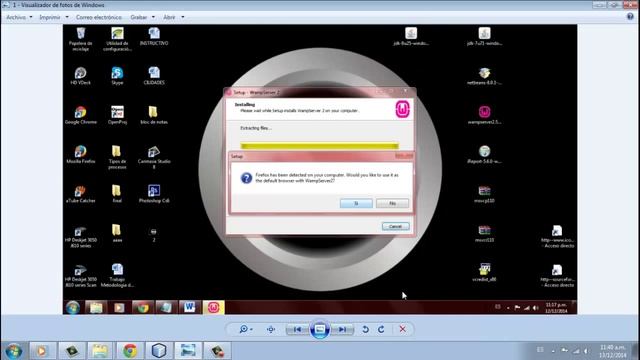Rotate the photo counterclockwise
The image size is (640, 360).
tap(365, 329)
